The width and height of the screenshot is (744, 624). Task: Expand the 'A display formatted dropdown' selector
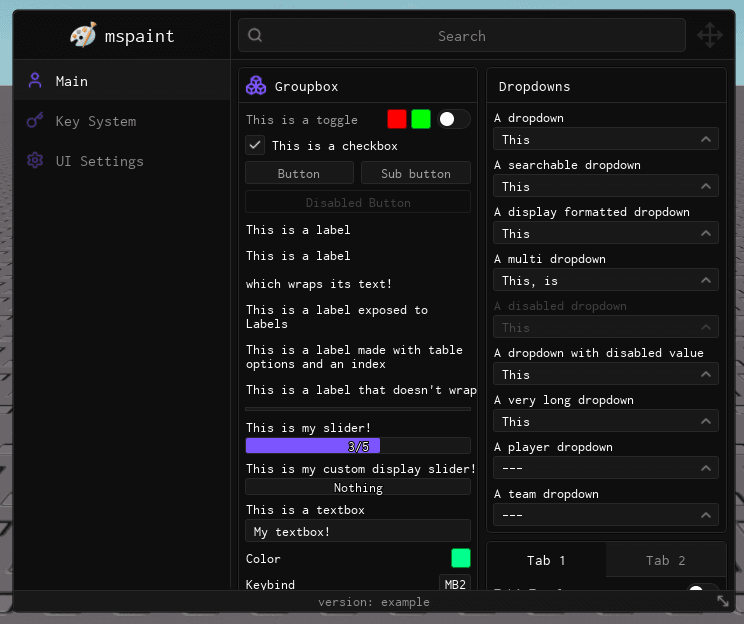pyautogui.click(x=606, y=233)
